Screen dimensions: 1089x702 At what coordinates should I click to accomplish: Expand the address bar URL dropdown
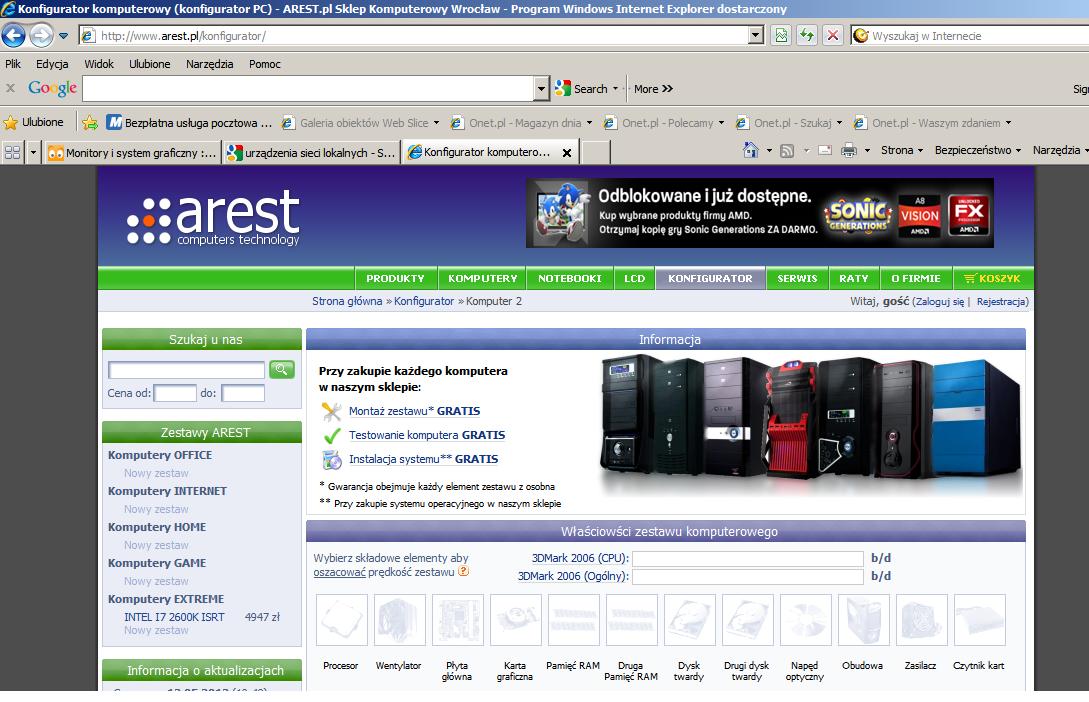pyautogui.click(x=756, y=36)
